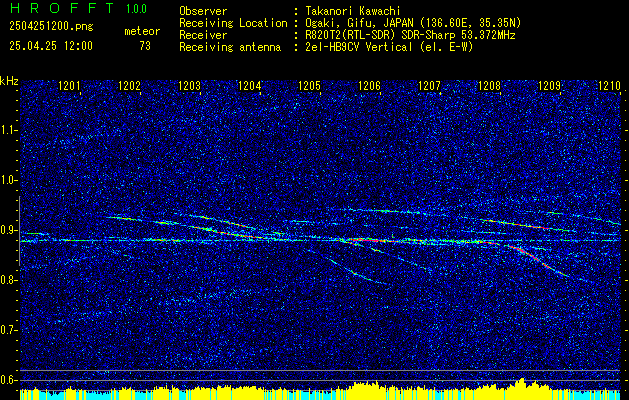Click the date stamp 25.04.25 12:00
The image size is (629, 400).
coord(51,46)
